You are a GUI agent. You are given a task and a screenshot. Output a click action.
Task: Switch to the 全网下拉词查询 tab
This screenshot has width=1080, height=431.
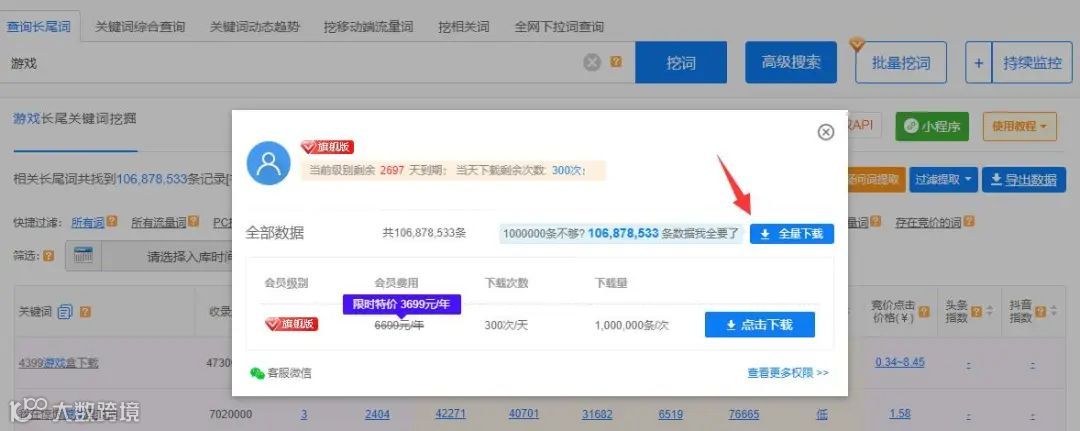pos(559,28)
